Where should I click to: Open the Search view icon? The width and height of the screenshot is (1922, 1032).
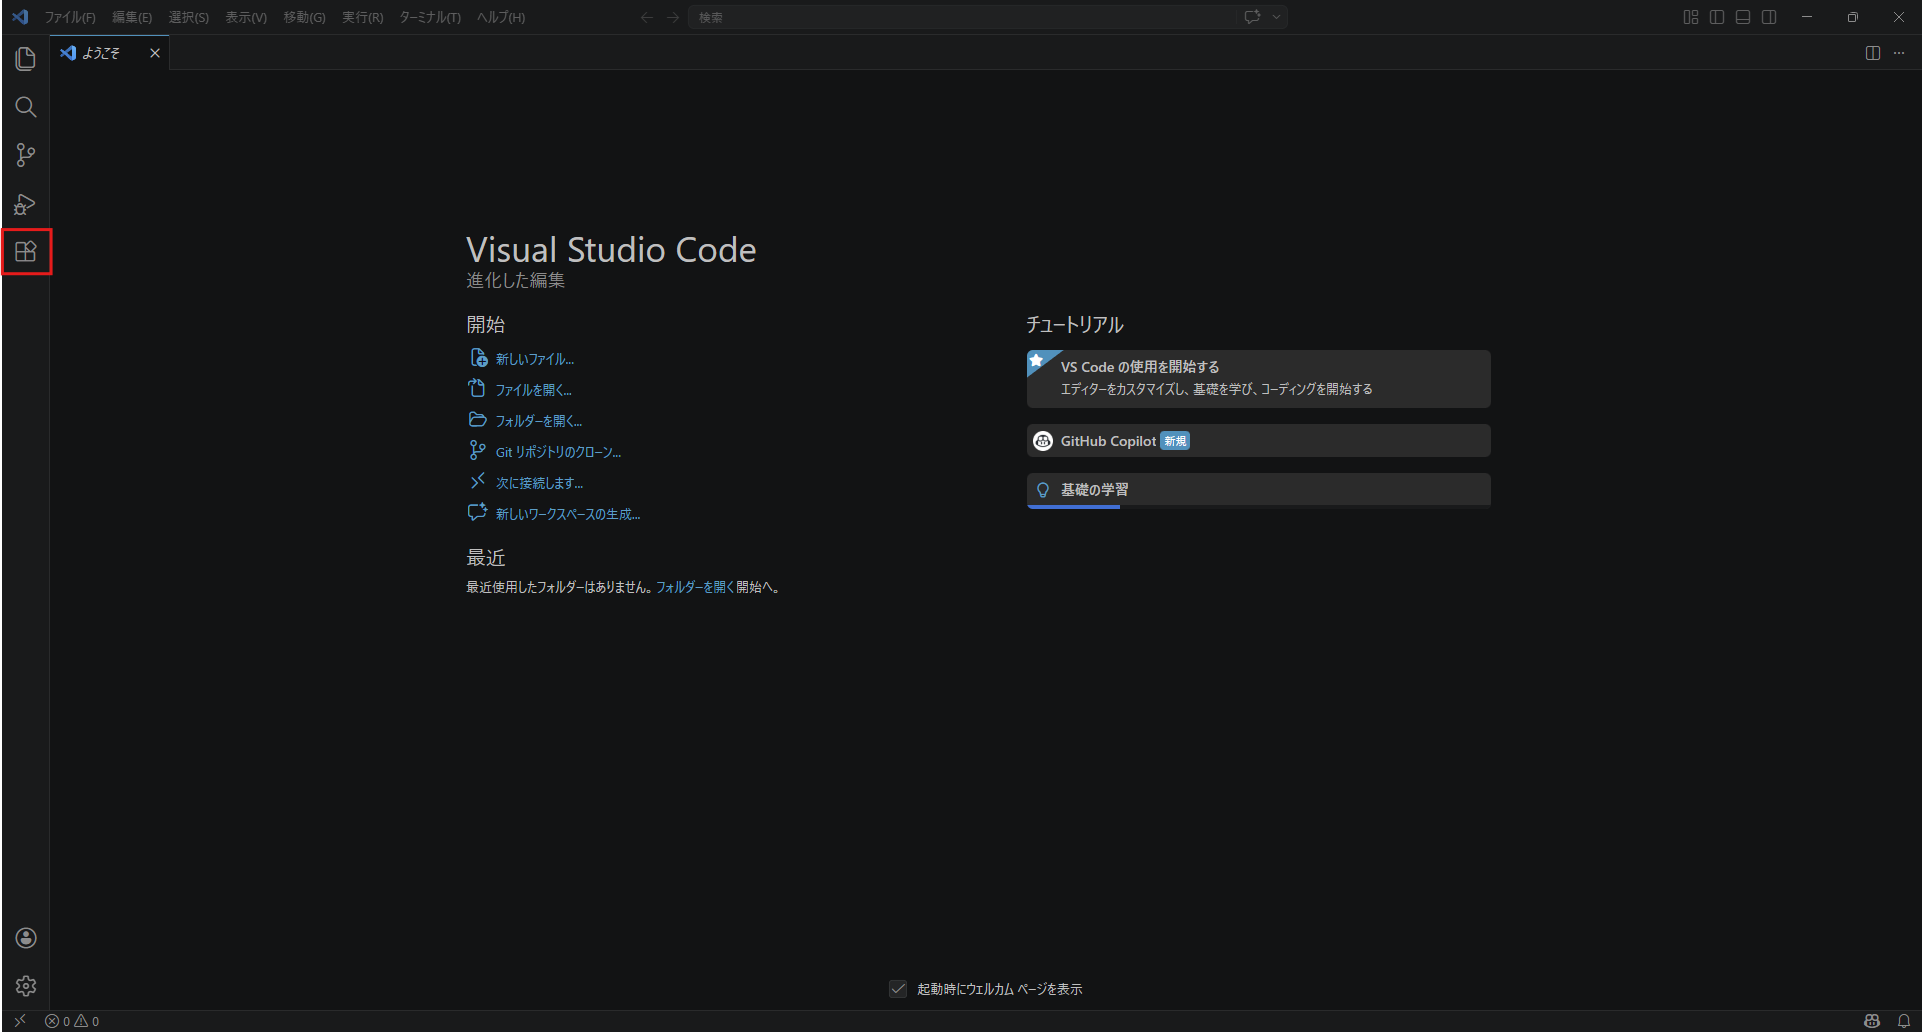(x=26, y=107)
